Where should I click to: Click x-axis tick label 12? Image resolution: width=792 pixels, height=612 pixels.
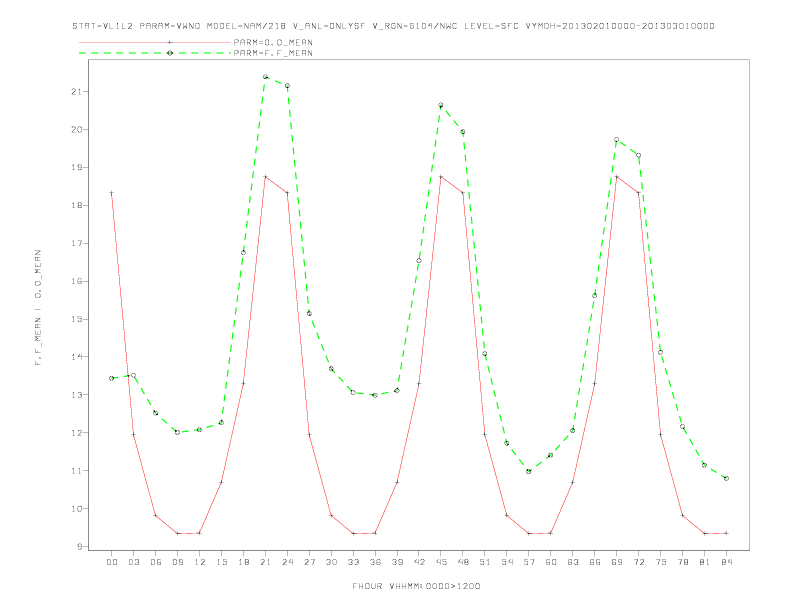click(x=200, y=562)
